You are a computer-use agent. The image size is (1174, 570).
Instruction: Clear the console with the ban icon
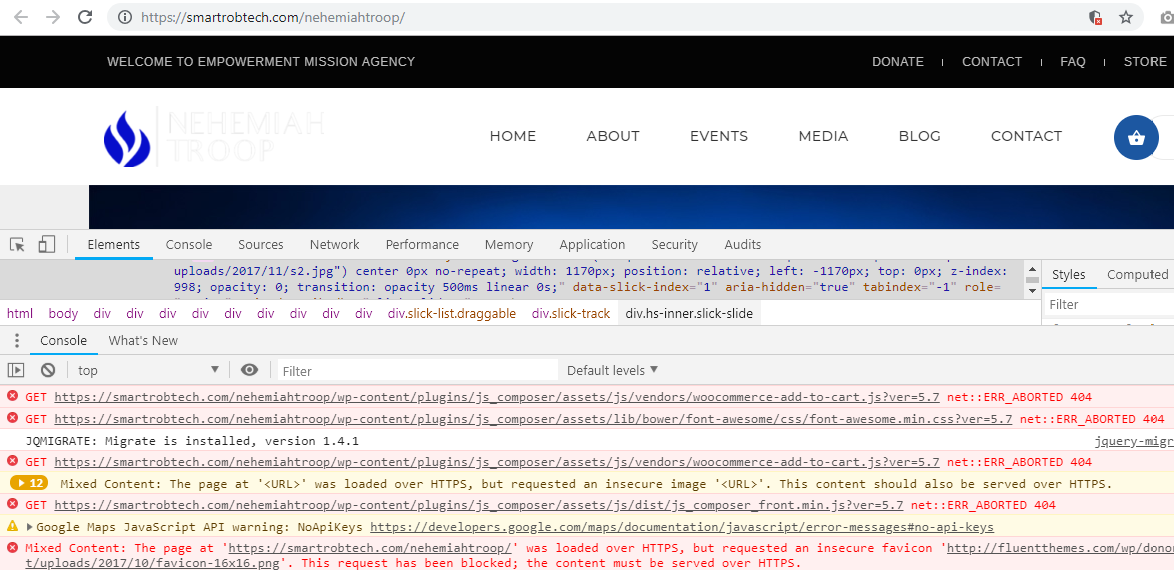tap(47, 370)
